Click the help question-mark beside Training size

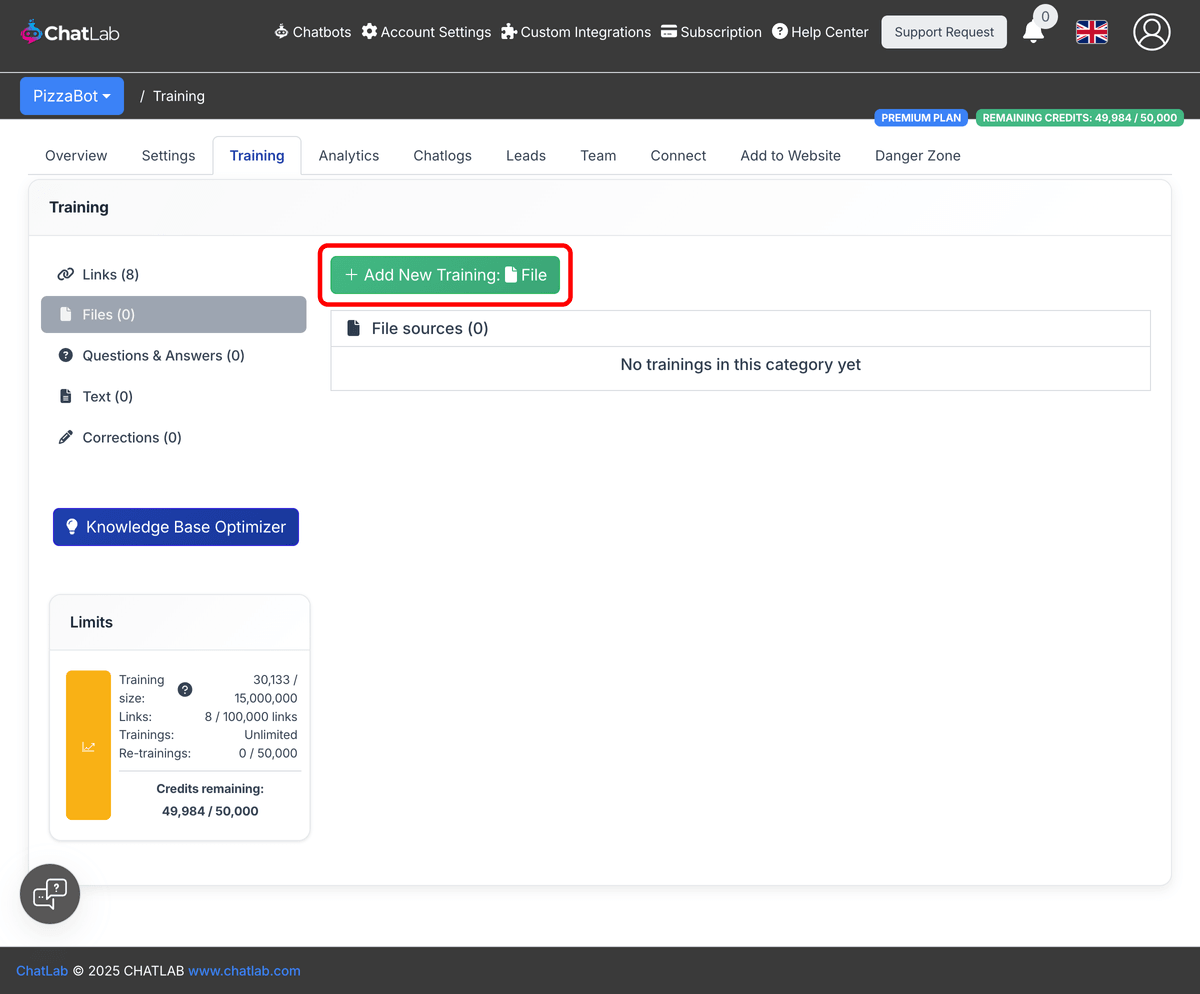tap(184, 689)
